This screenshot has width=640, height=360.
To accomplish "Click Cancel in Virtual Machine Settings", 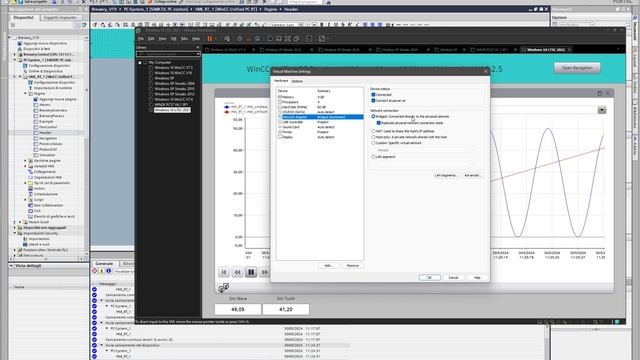I will pos(453,278).
